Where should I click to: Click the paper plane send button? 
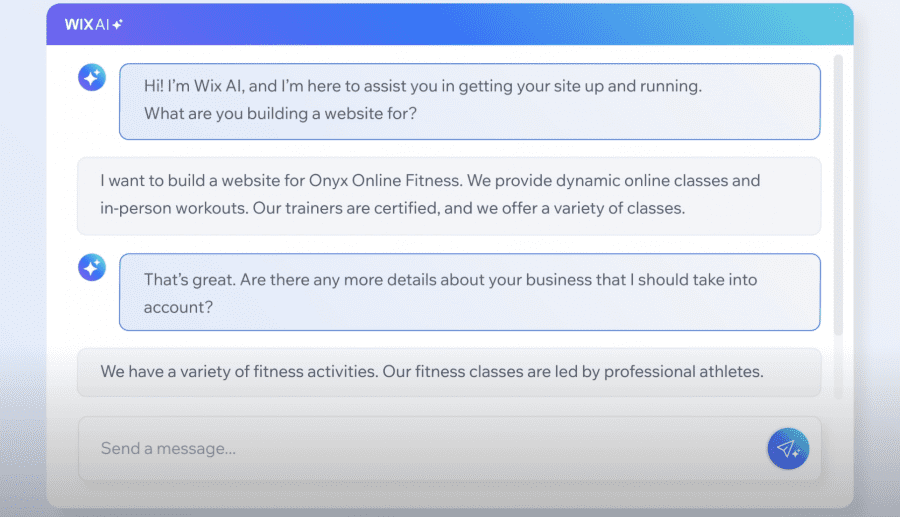coord(788,449)
